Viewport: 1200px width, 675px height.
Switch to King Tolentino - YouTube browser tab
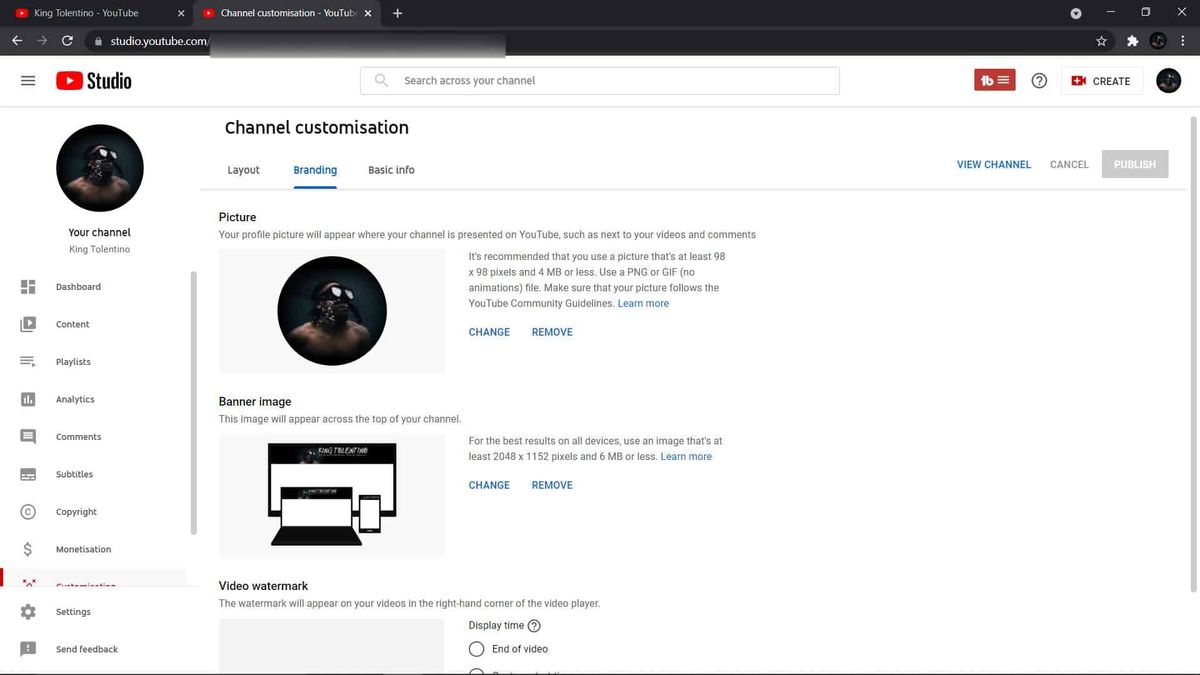96,13
